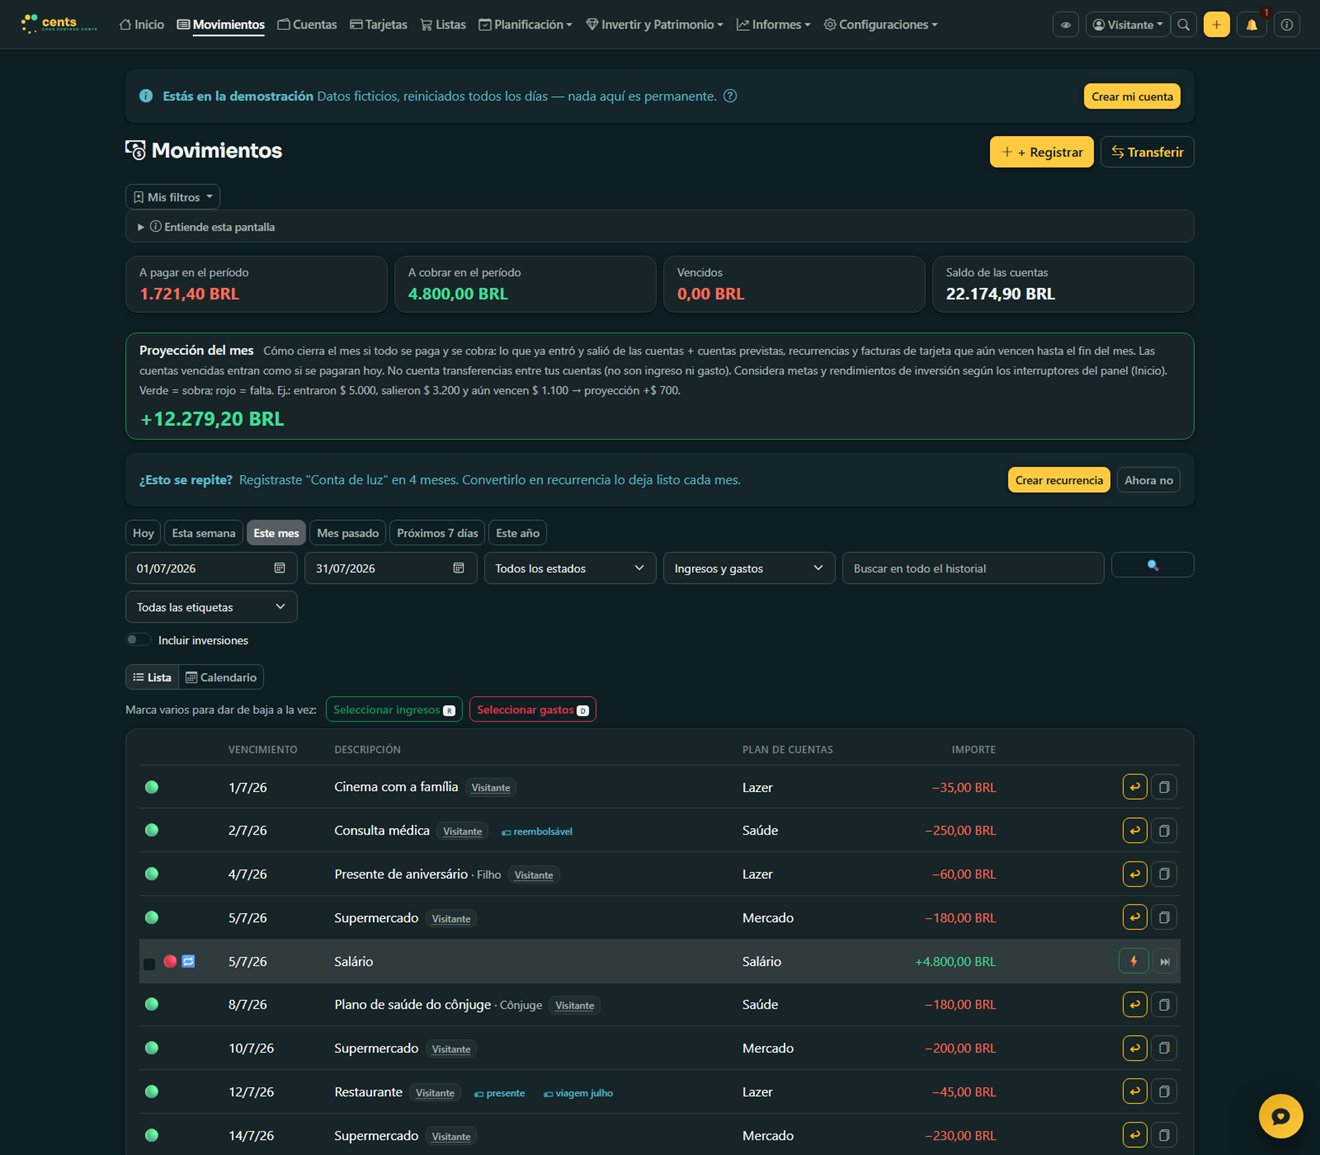1320x1155 pixels.
Task: Duplicate the Consulta médica entry
Action: pos(1164,830)
